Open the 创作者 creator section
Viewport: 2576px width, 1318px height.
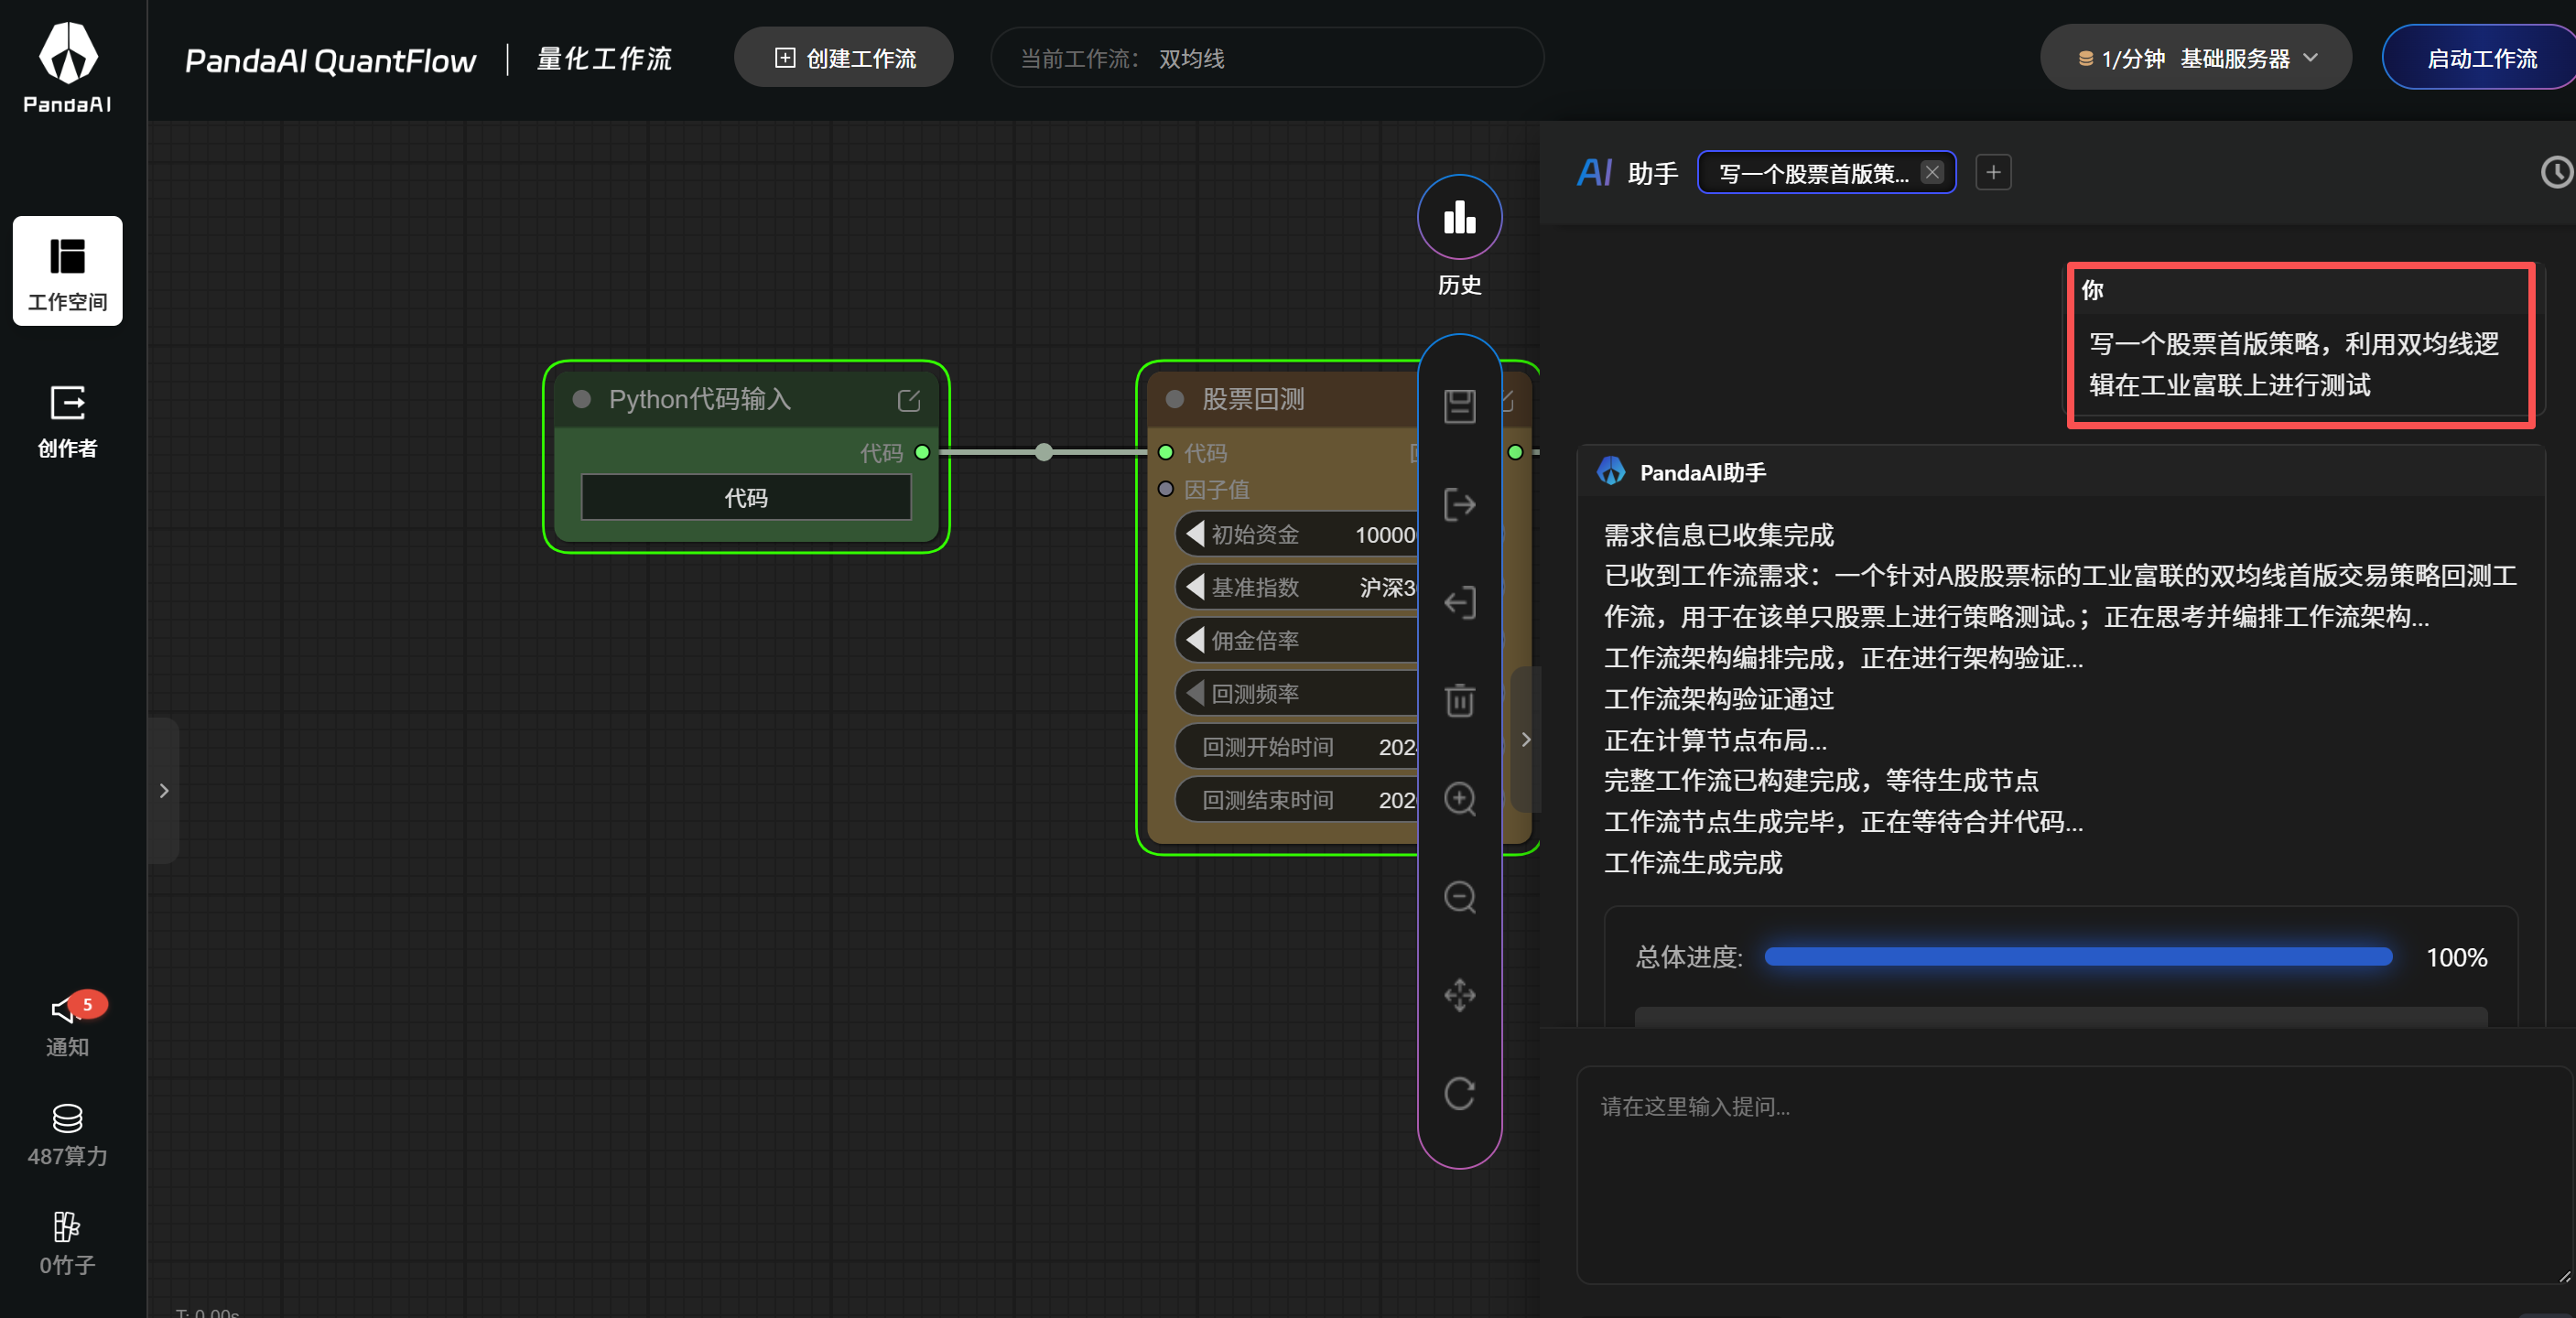[68, 421]
